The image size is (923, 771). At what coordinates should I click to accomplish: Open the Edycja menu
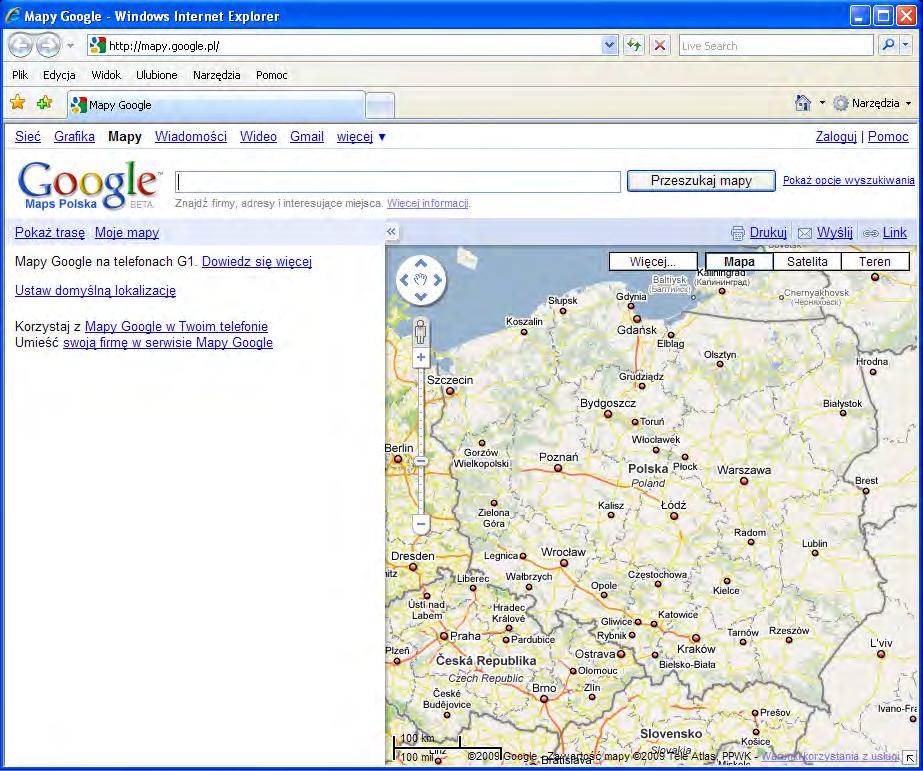(59, 75)
